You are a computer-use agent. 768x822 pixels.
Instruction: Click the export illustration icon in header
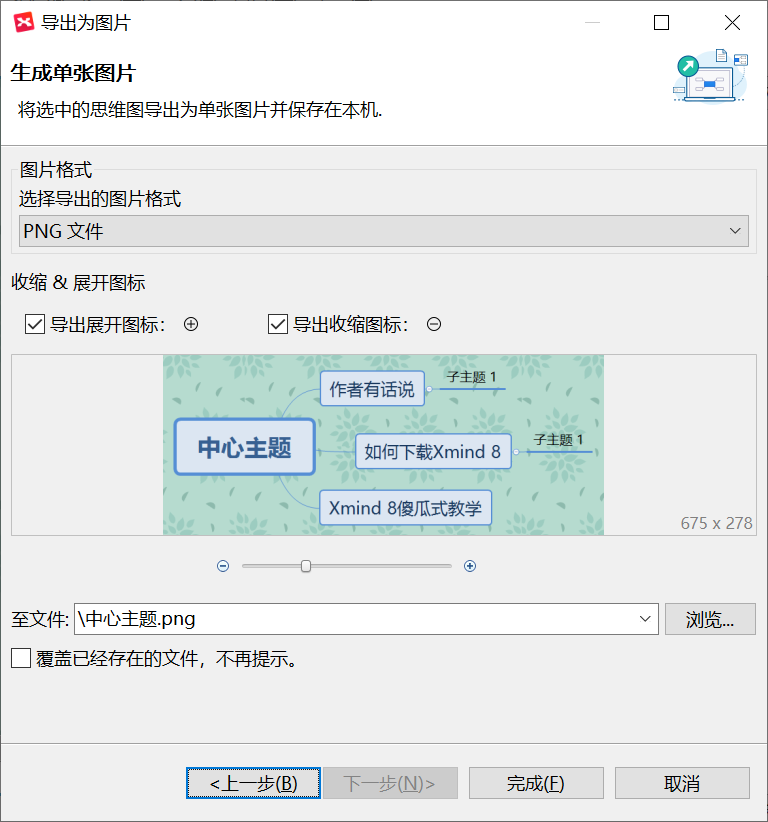click(x=711, y=77)
